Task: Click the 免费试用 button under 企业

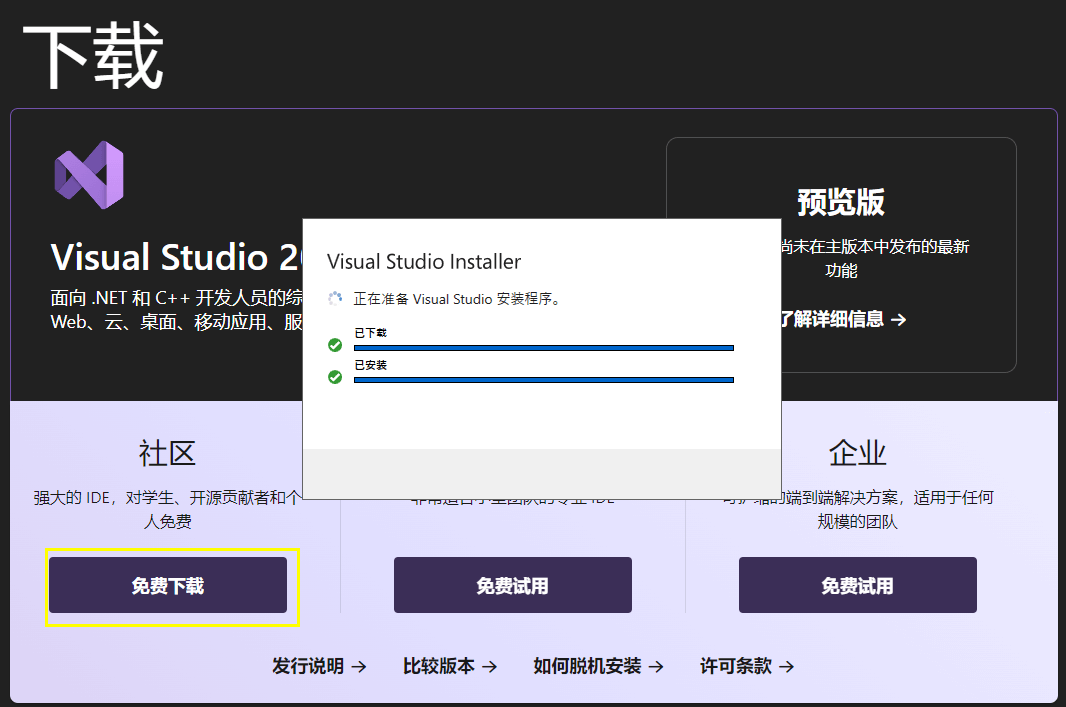Action: tap(857, 585)
